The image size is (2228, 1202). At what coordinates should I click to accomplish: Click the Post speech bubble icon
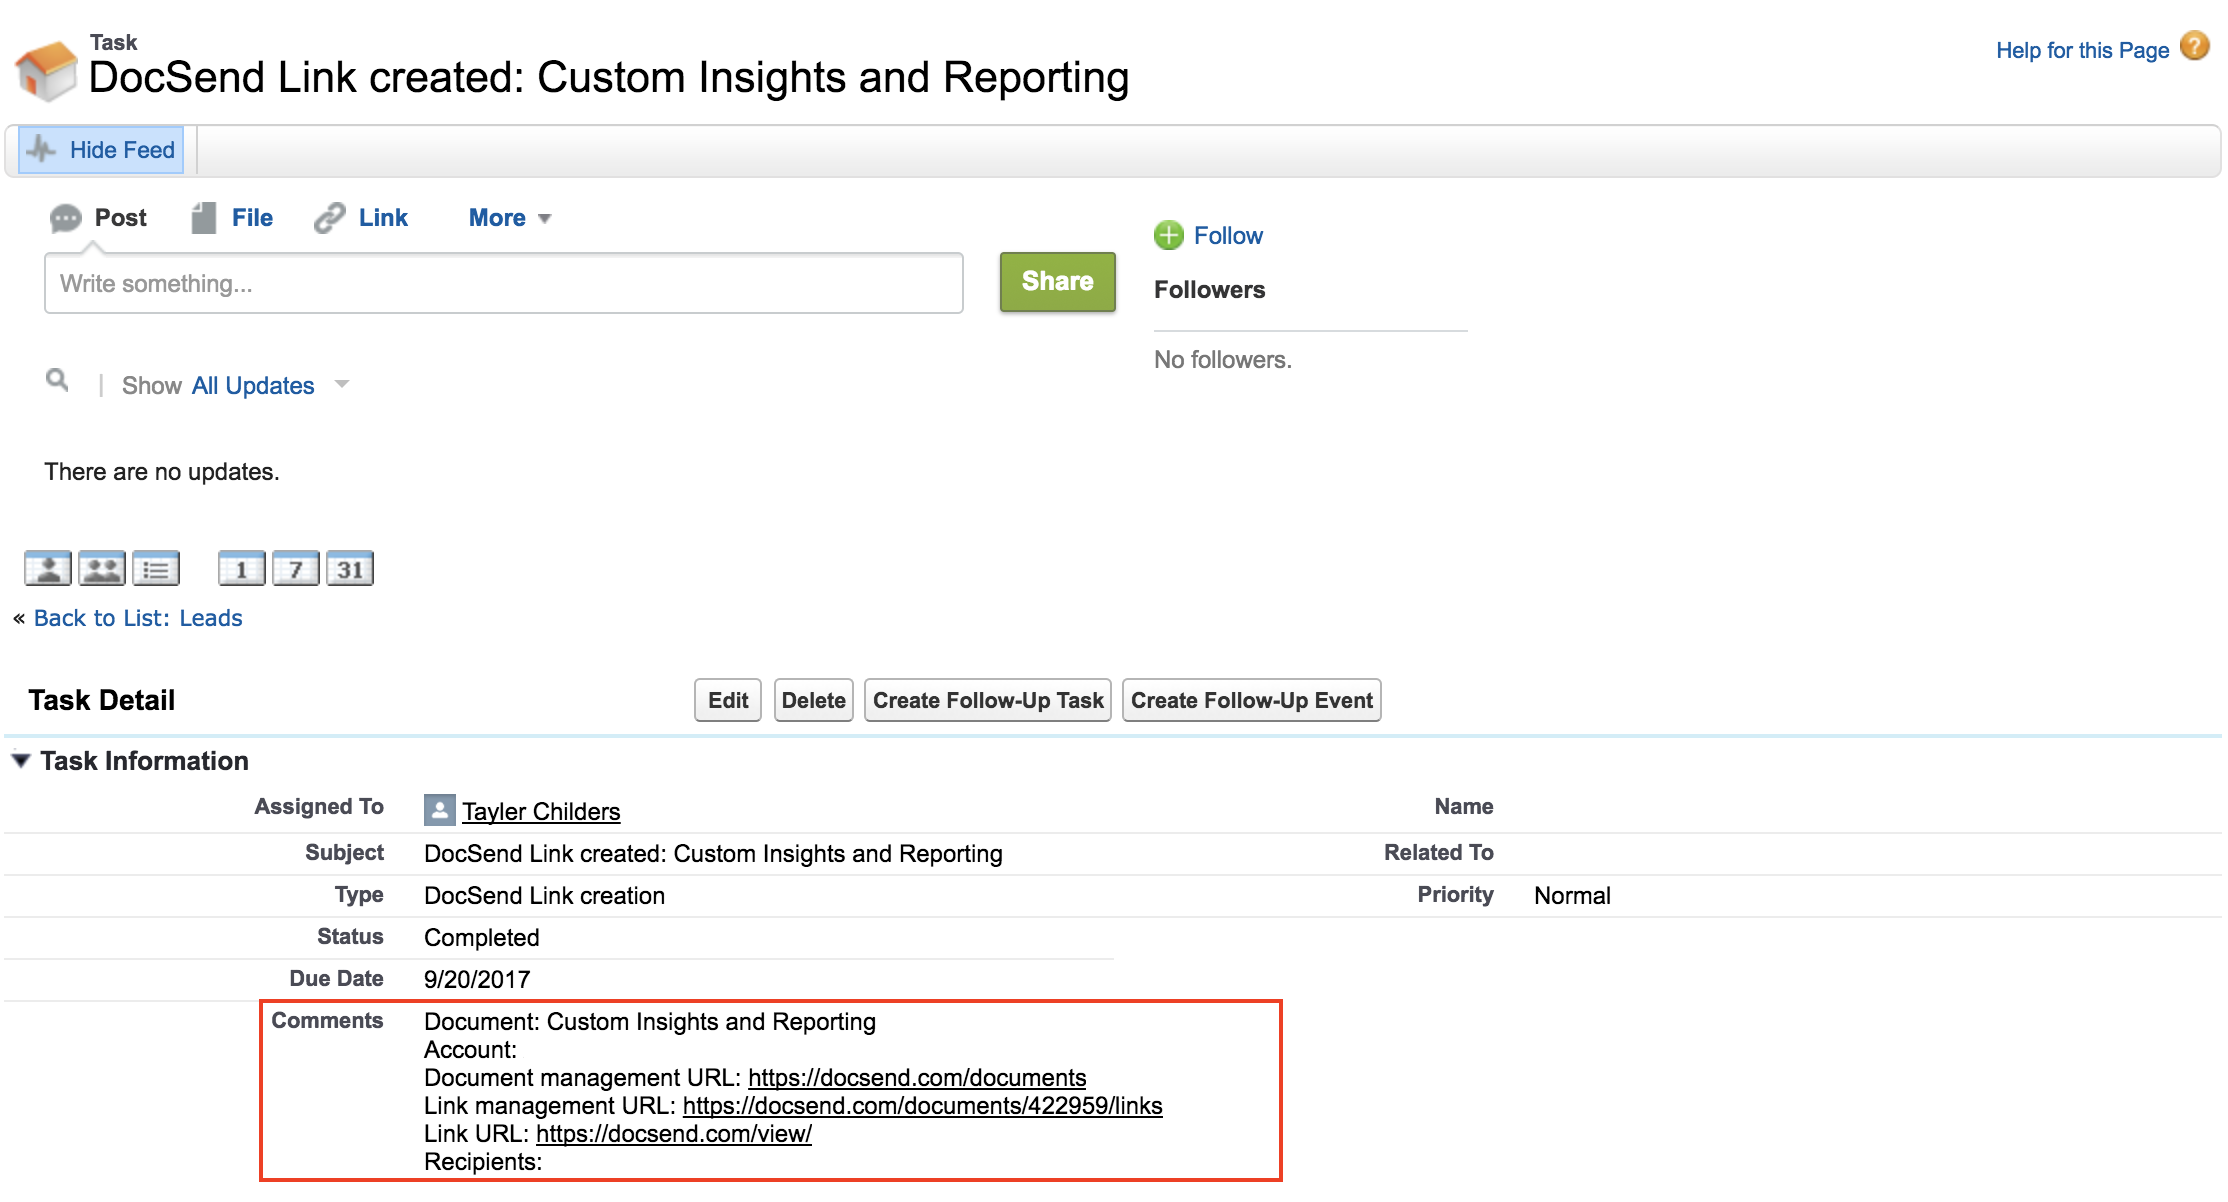click(x=65, y=218)
